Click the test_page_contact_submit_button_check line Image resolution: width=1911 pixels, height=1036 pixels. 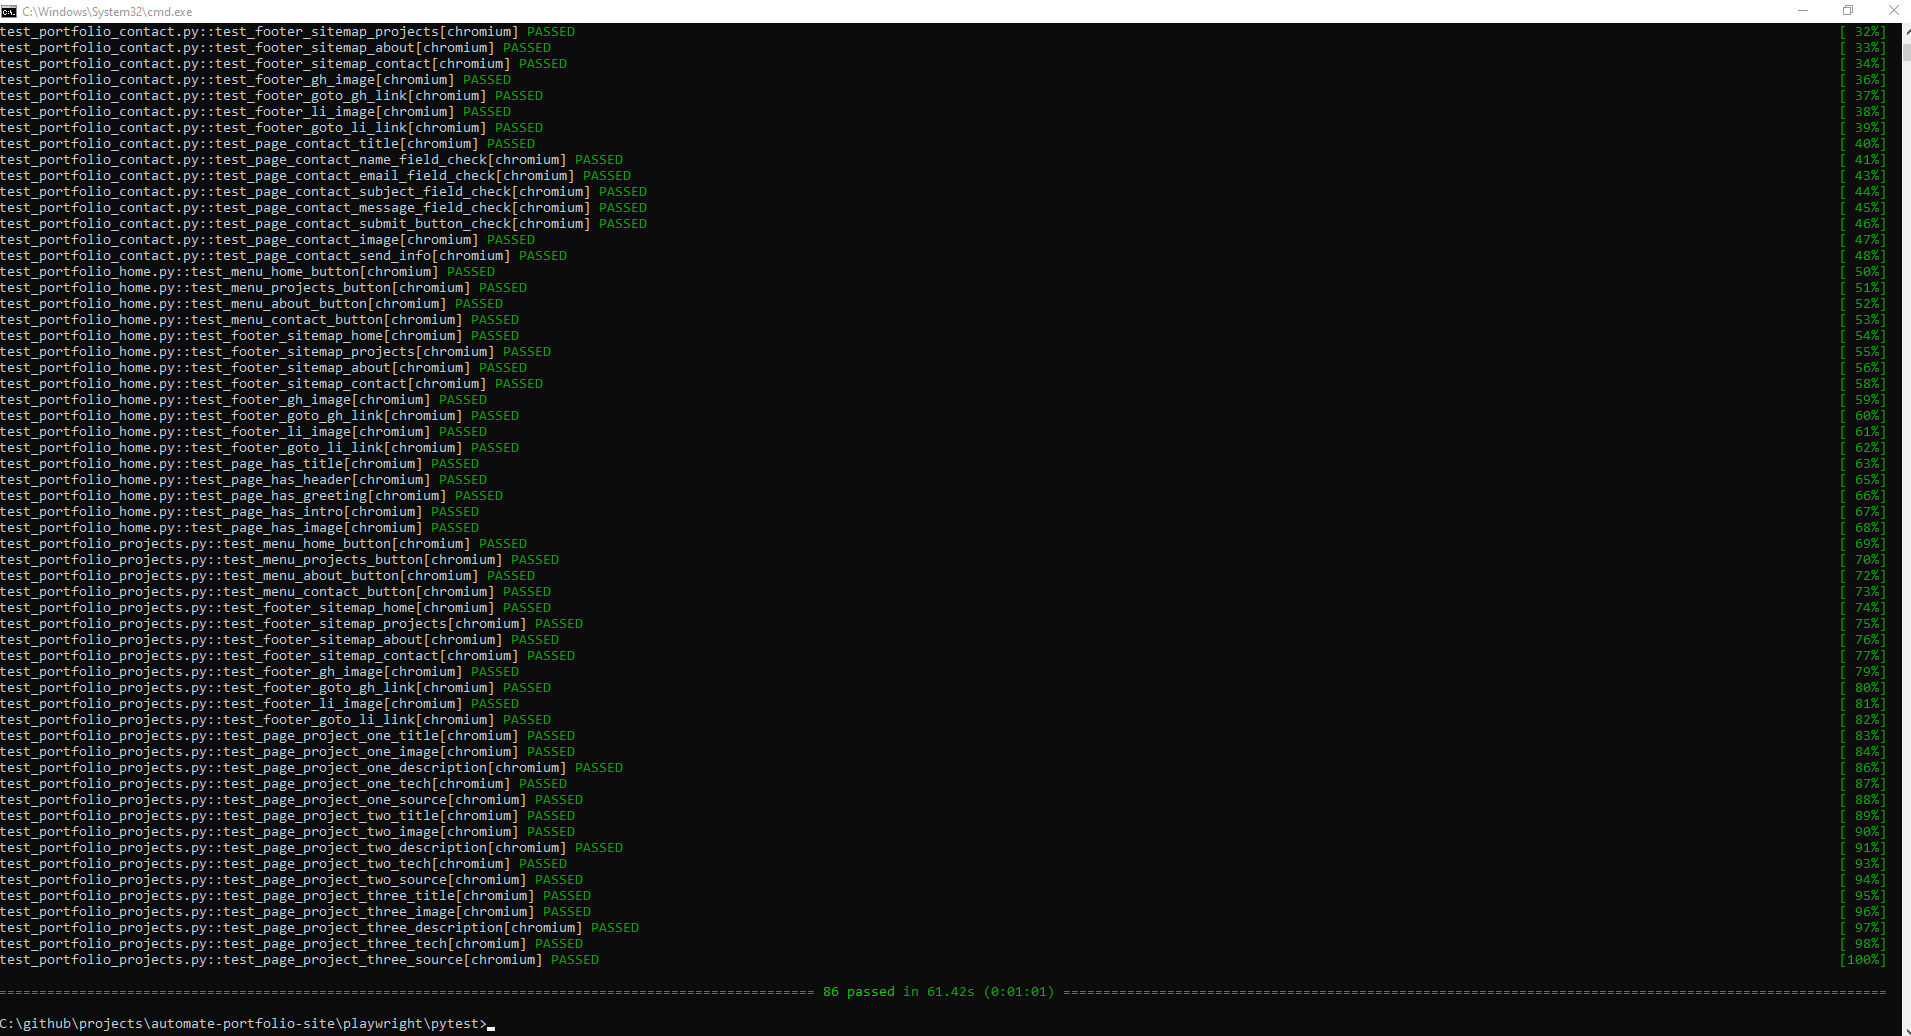[323, 224]
